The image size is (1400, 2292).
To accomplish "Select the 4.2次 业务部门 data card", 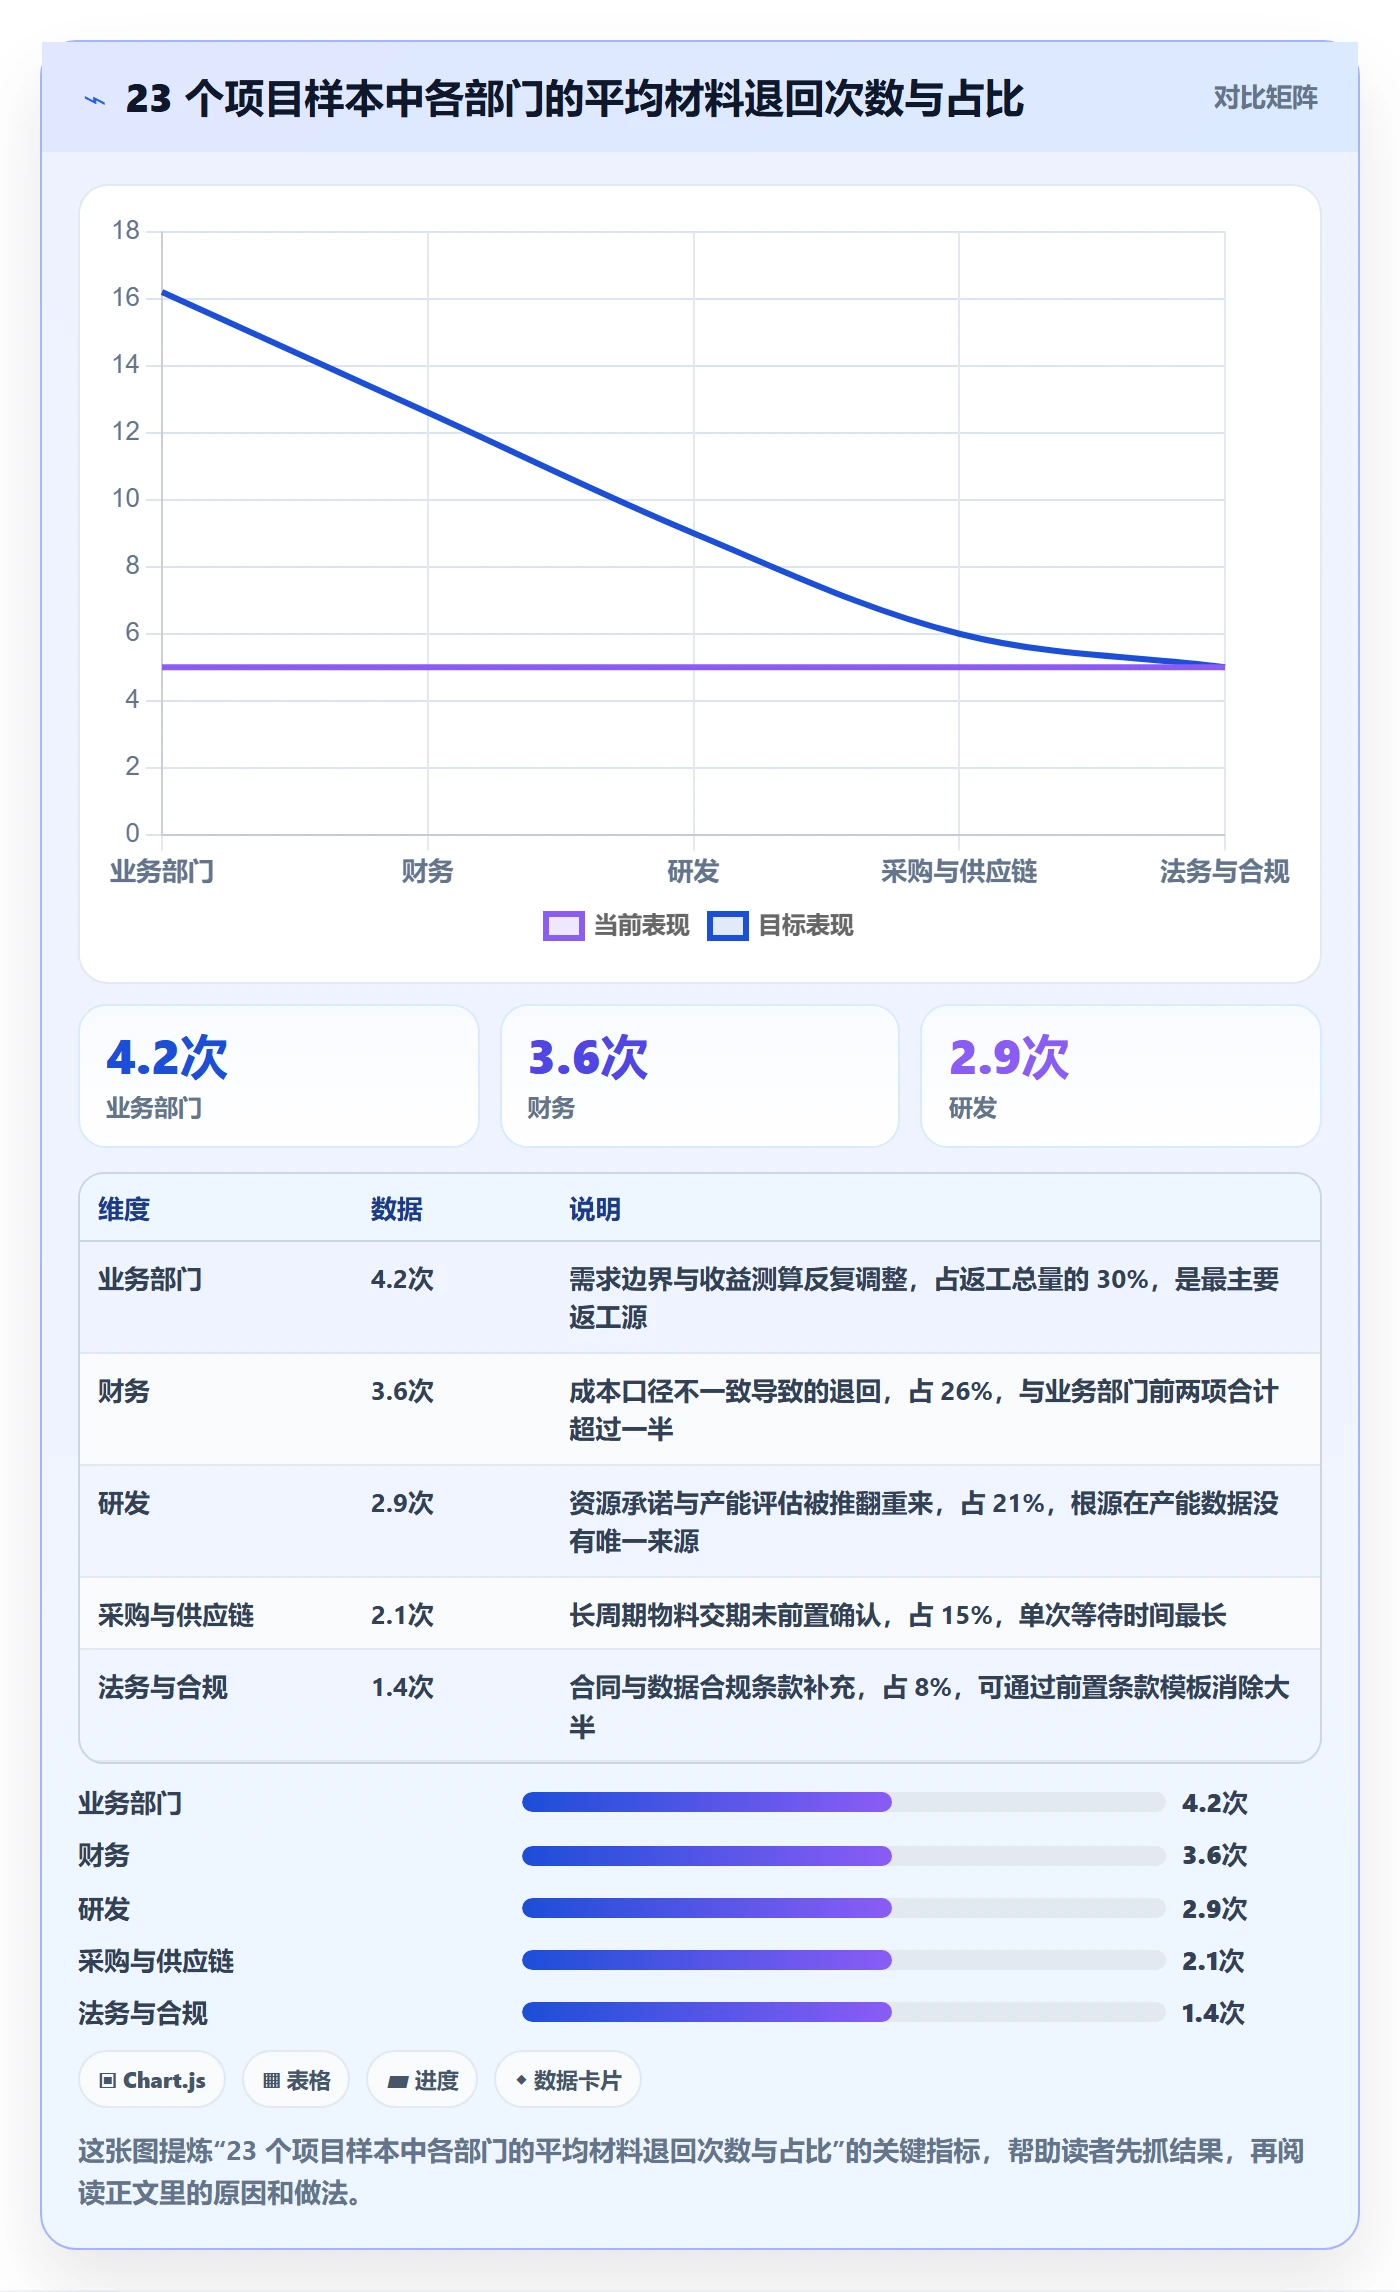I will point(279,1076).
